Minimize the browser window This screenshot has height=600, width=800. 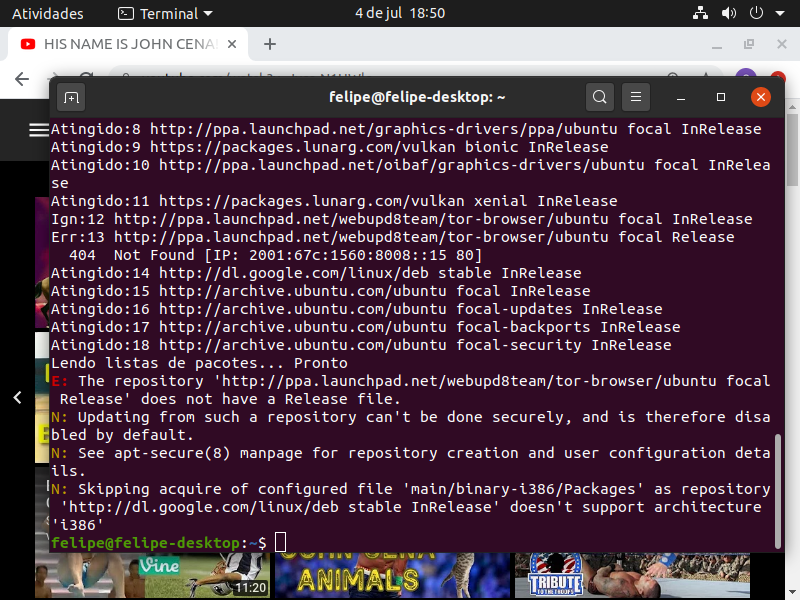point(717,45)
